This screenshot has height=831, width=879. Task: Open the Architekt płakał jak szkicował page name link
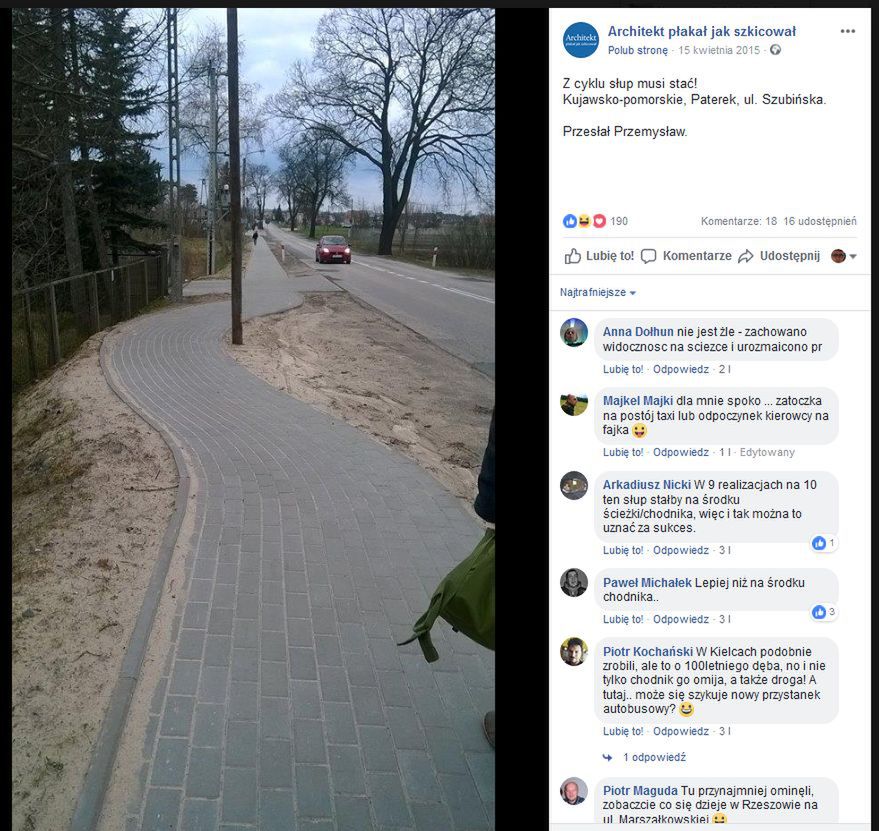(x=702, y=31)
